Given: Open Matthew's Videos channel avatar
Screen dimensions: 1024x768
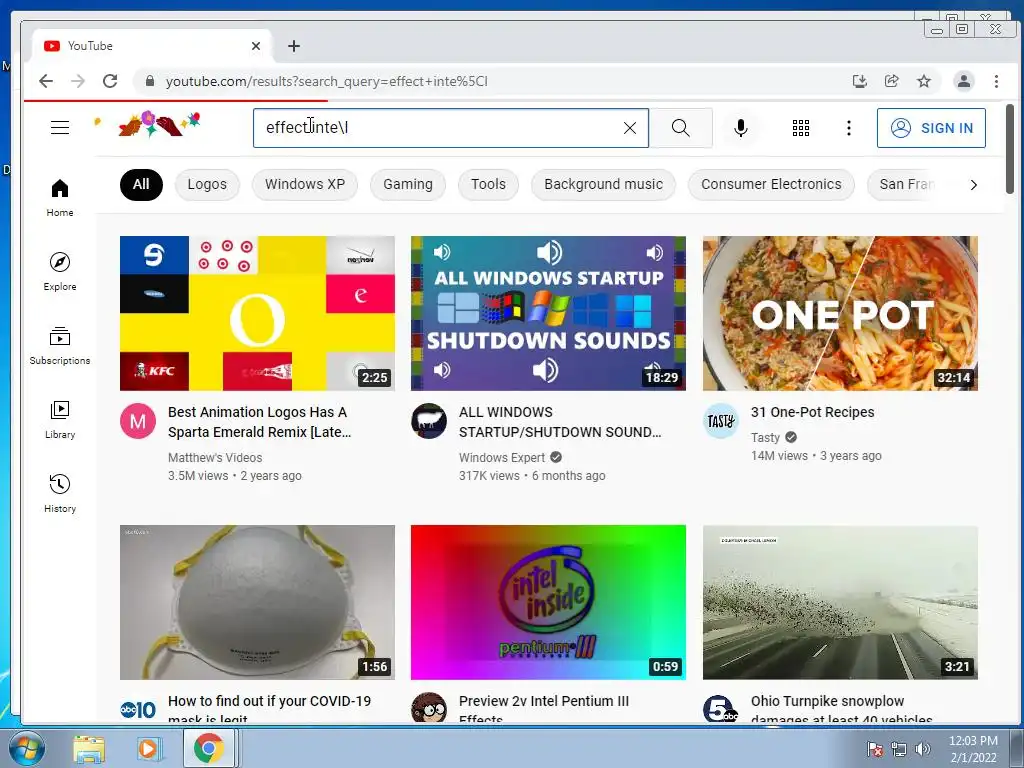Looking at the screenshot, I should tap(138, 421).
